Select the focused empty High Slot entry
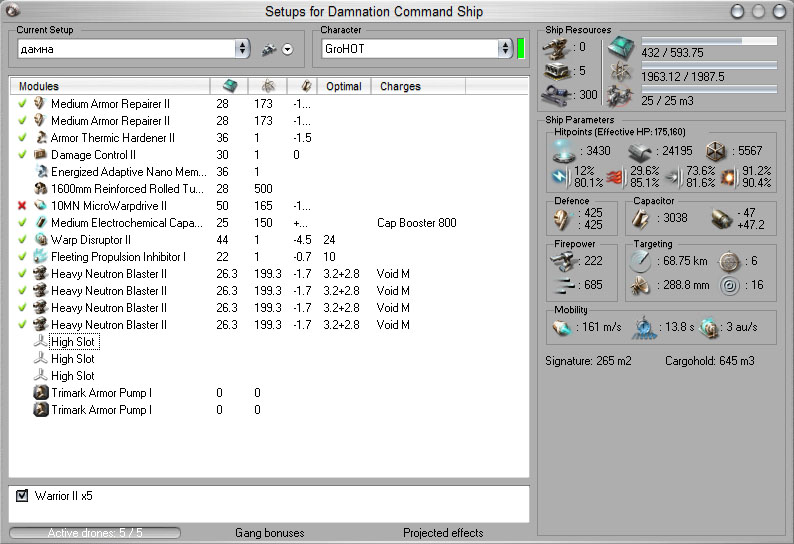 pyautogui.click(x=73, y=342)
